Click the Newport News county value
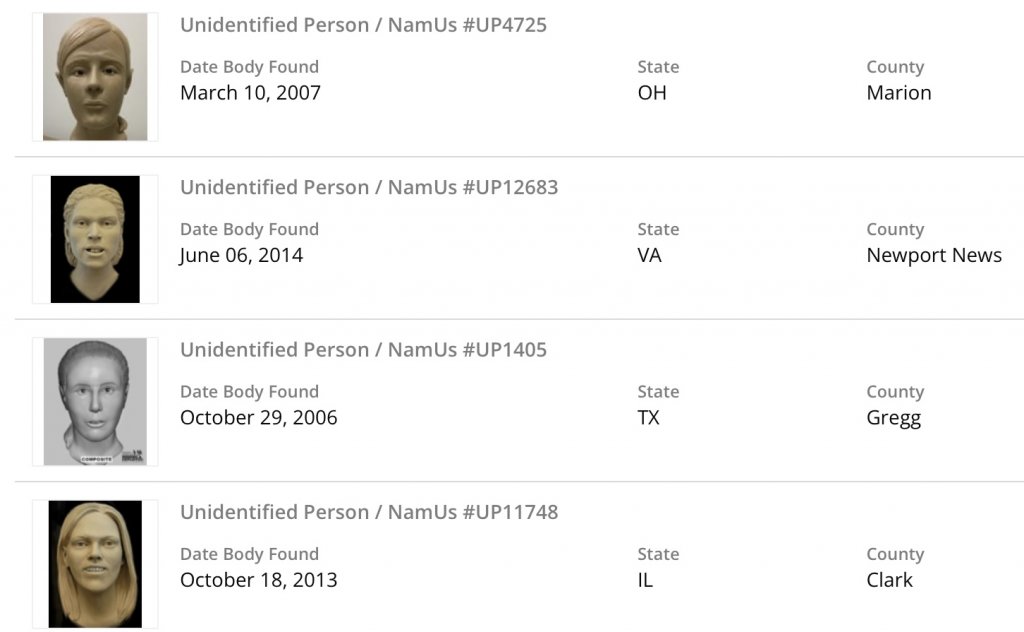 933,255
